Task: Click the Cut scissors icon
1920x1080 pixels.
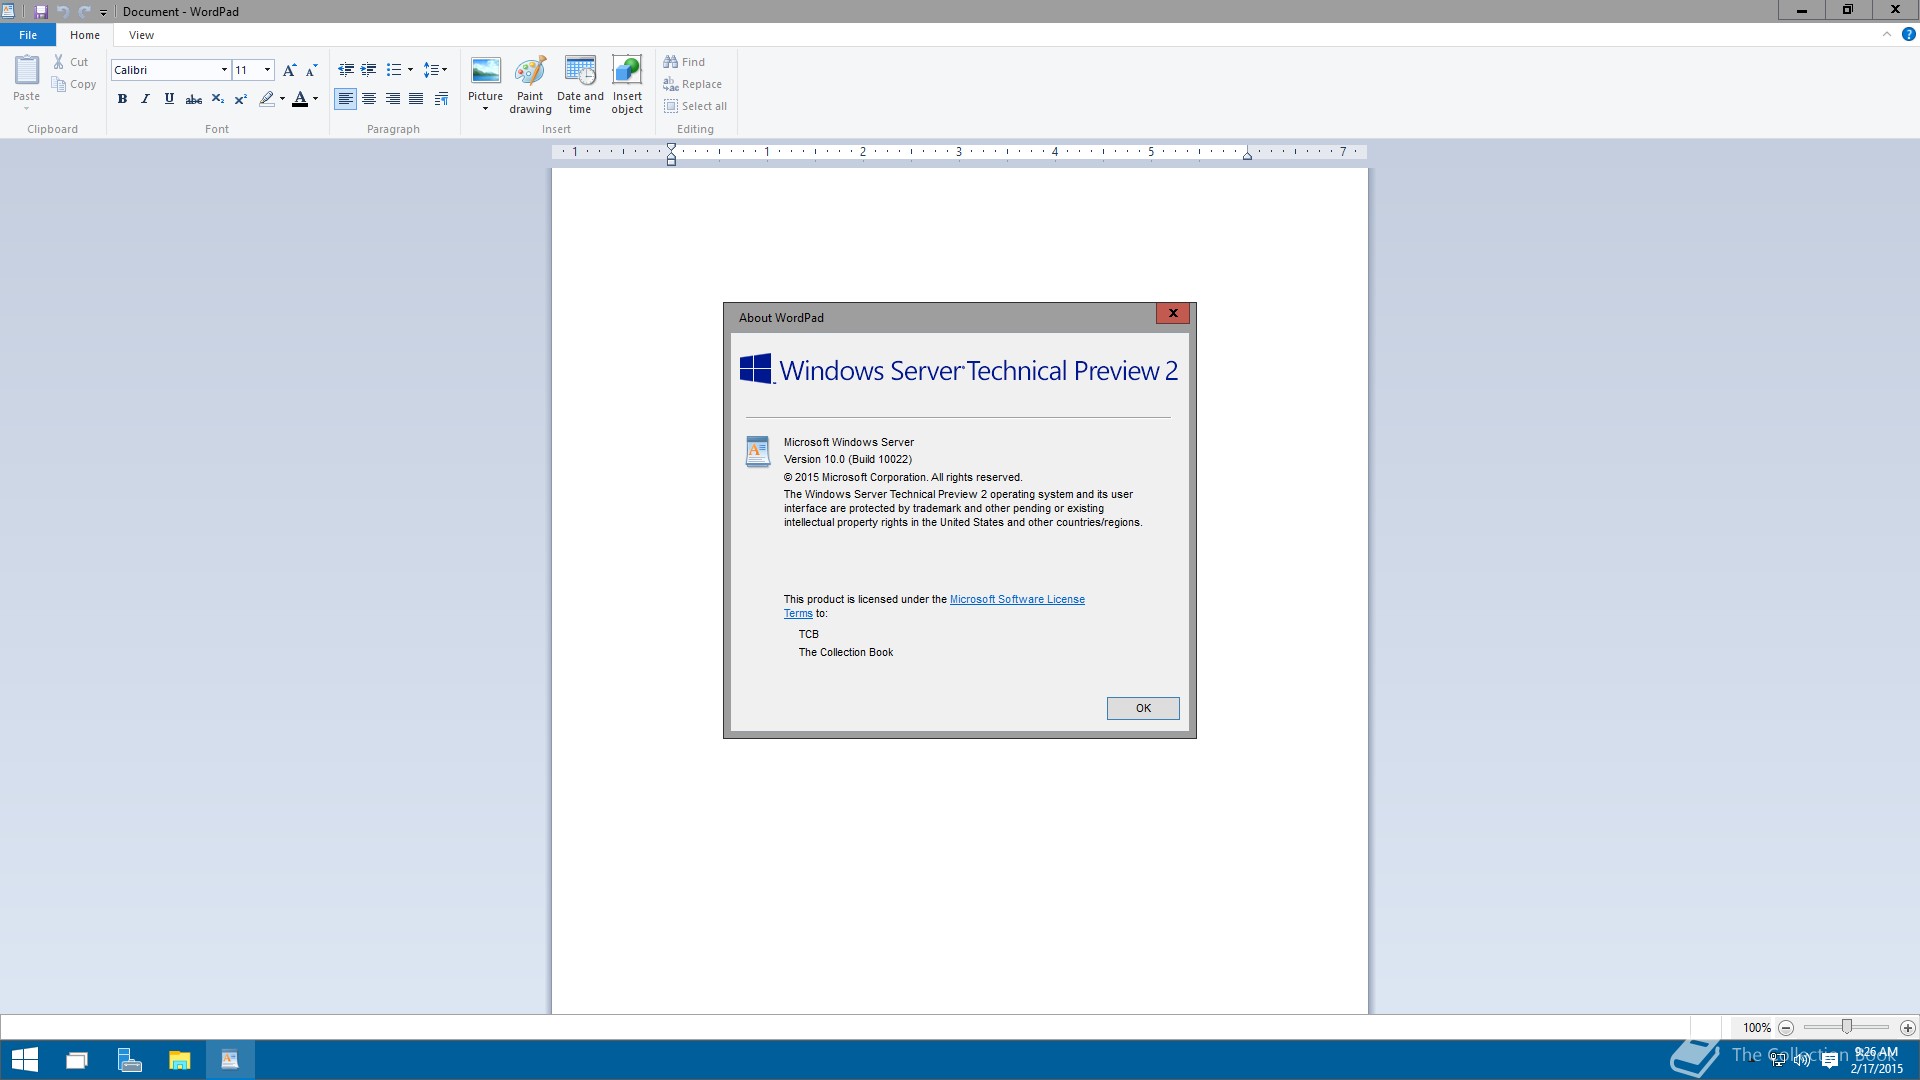Action: tap(59, 62)
